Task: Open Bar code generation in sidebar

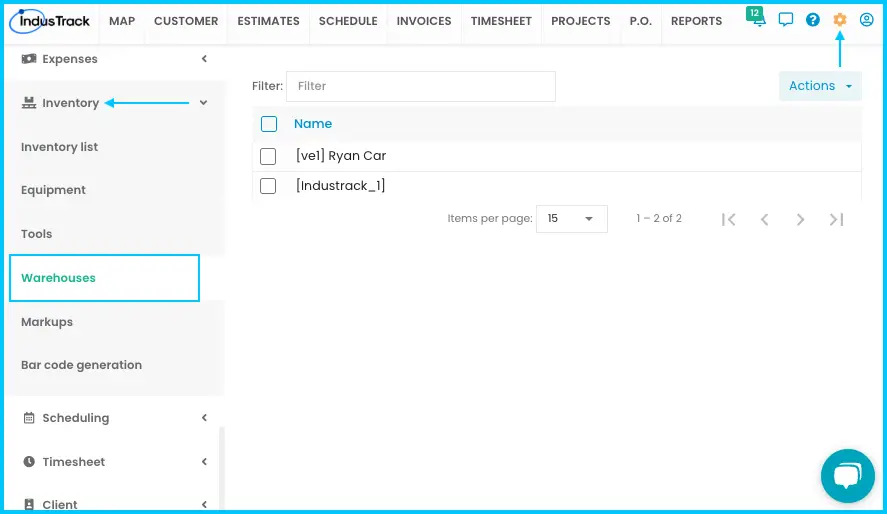Action: point(81,365)
